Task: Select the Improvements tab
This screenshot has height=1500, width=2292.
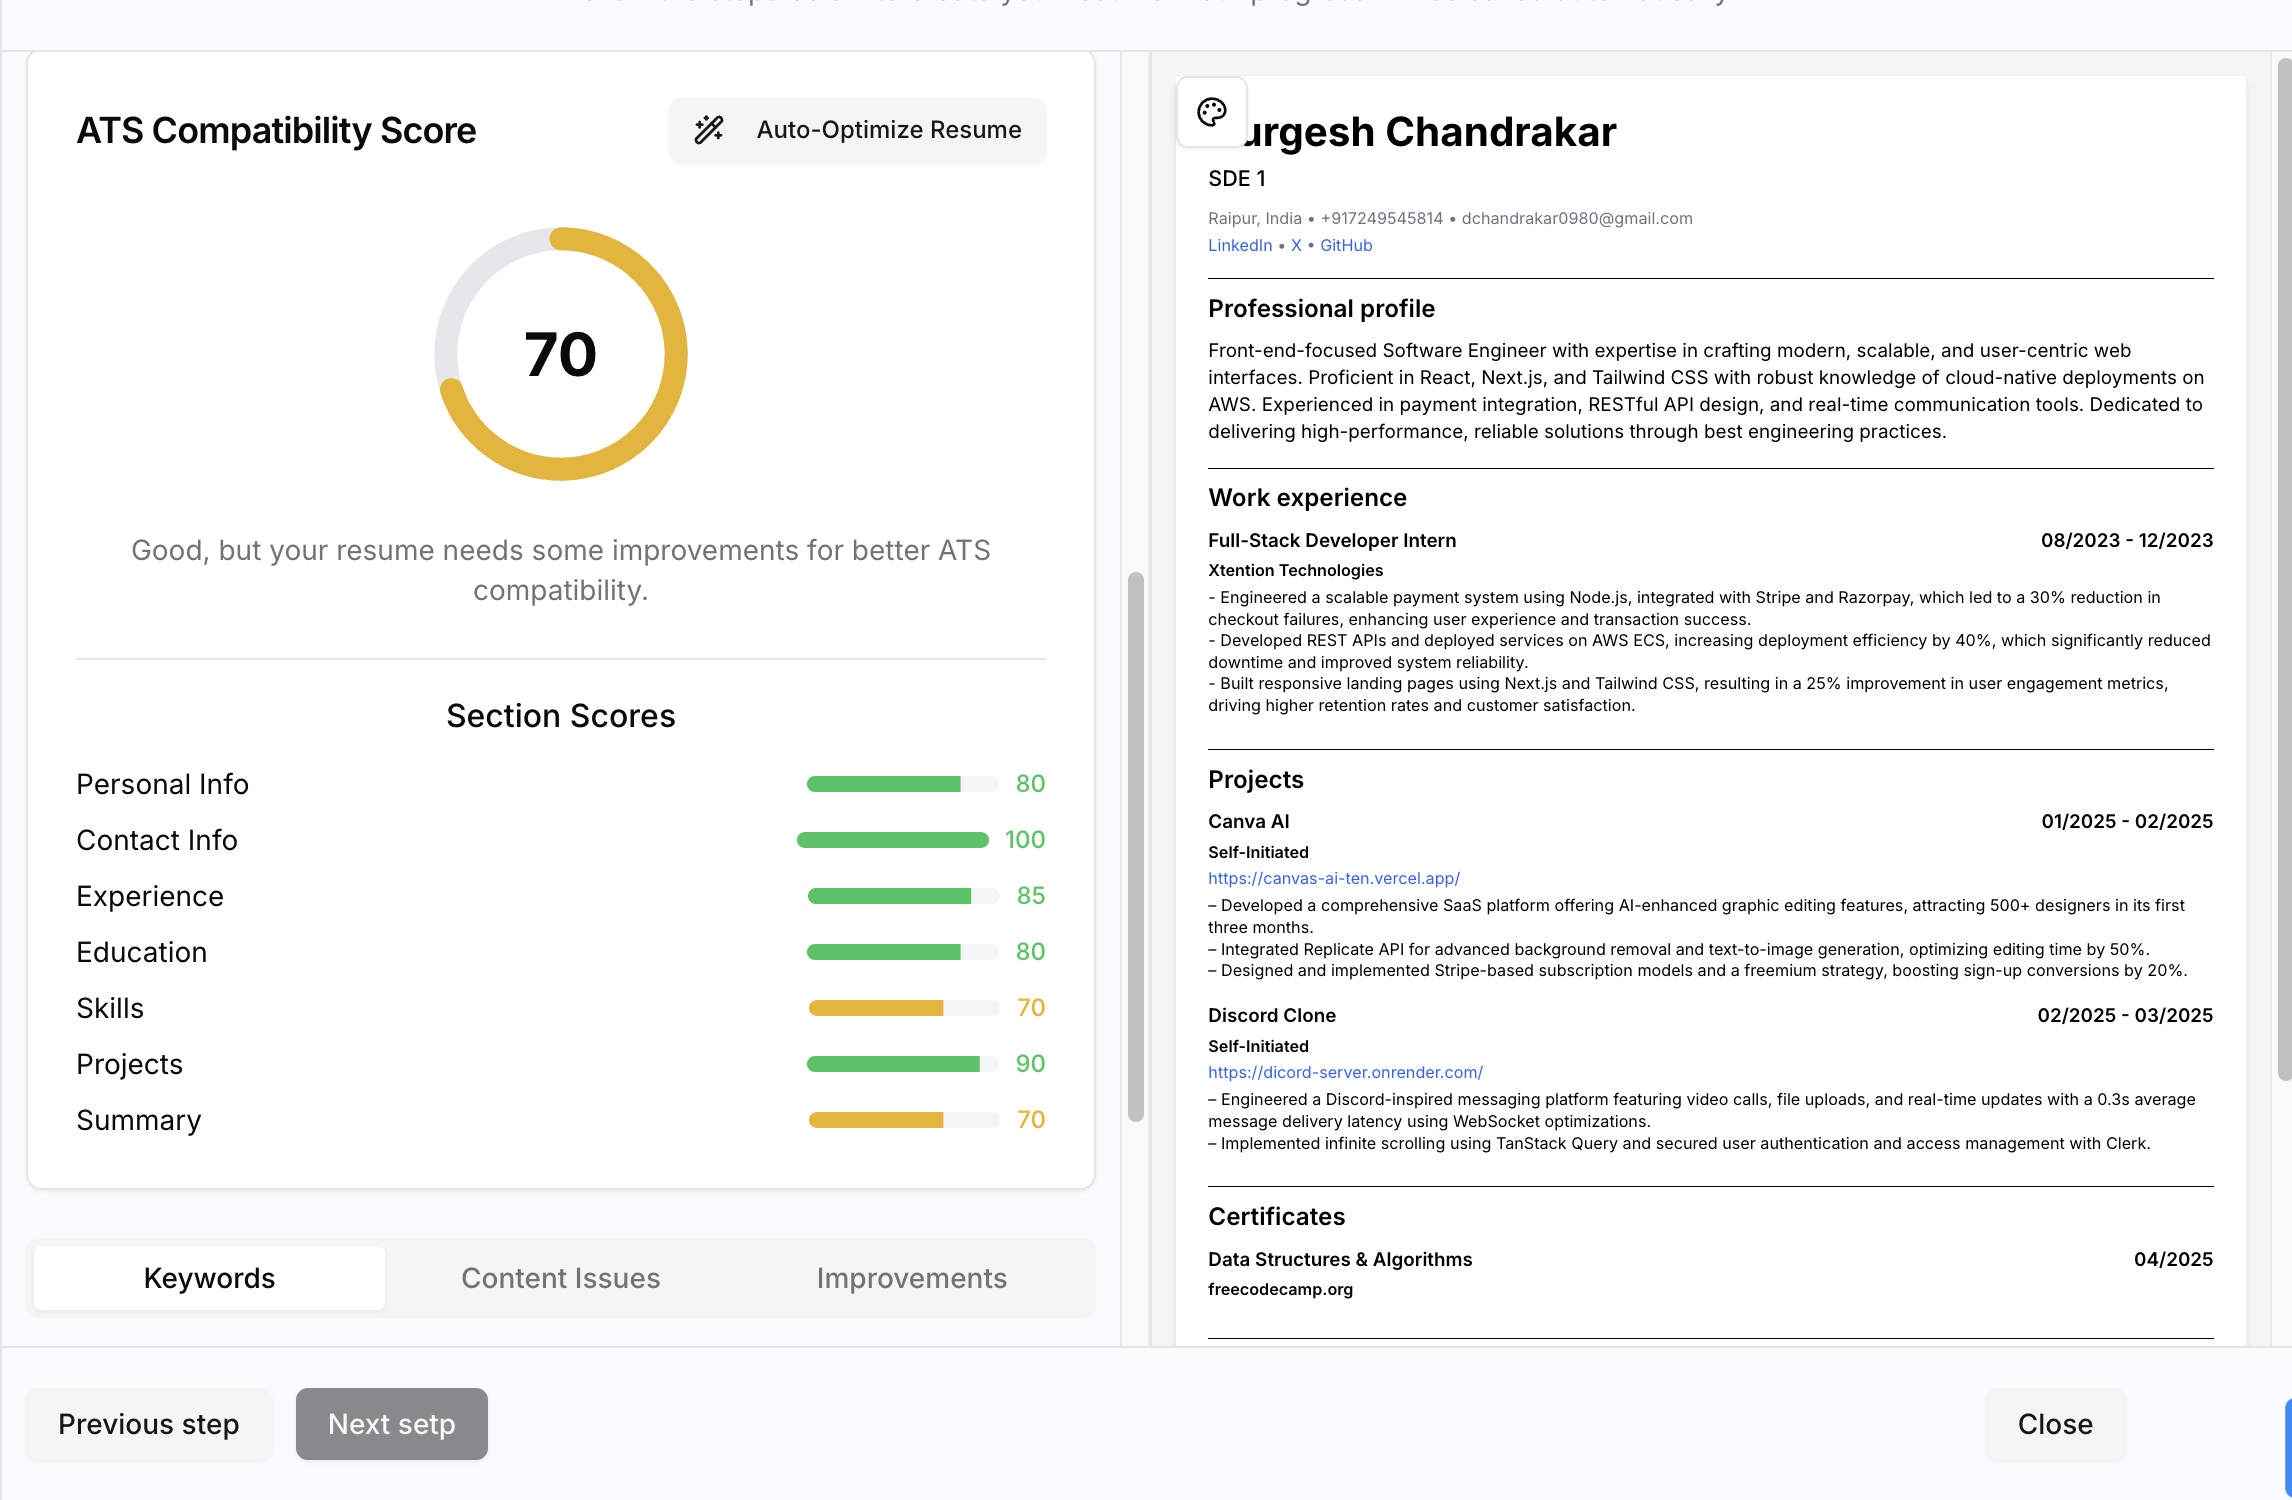Action: (911, 1278)
